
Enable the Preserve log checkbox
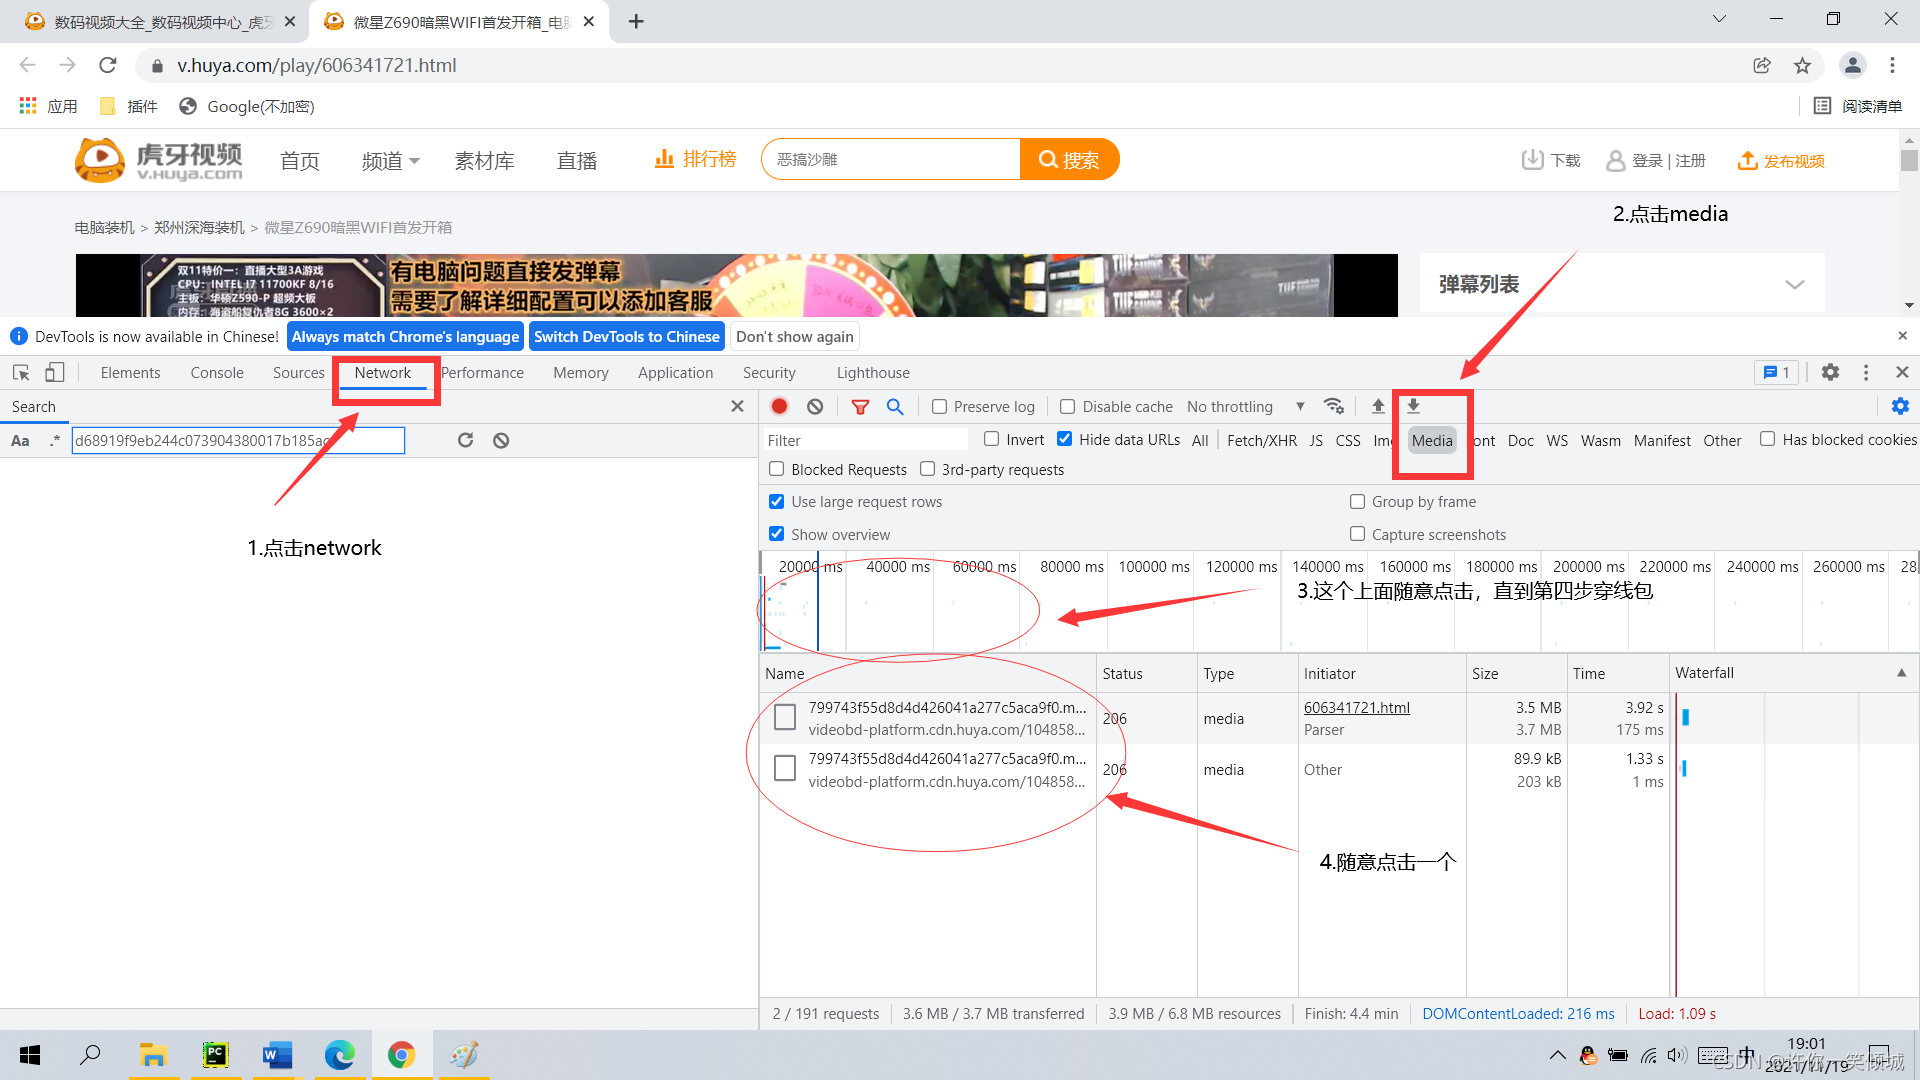939,407
